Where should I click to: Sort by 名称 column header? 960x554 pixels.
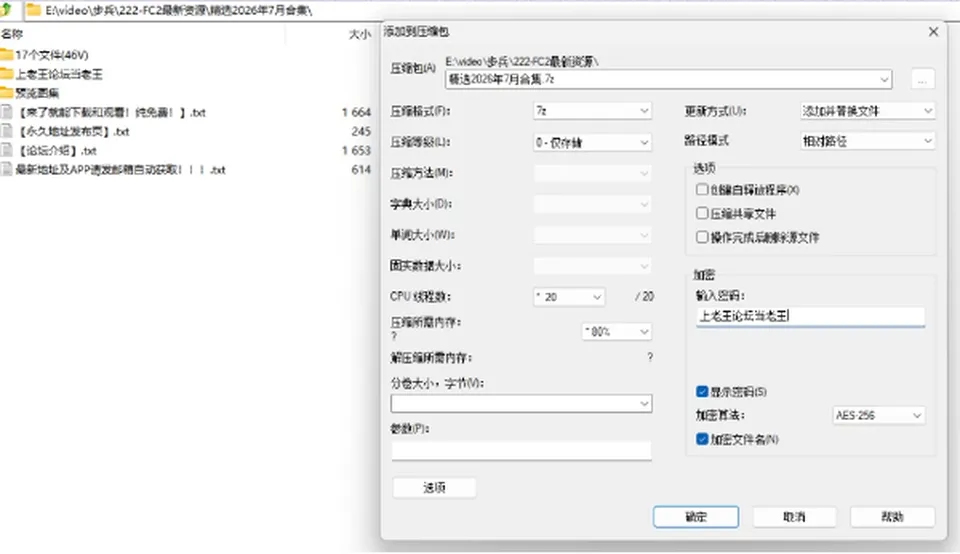(x=12, y=34)
